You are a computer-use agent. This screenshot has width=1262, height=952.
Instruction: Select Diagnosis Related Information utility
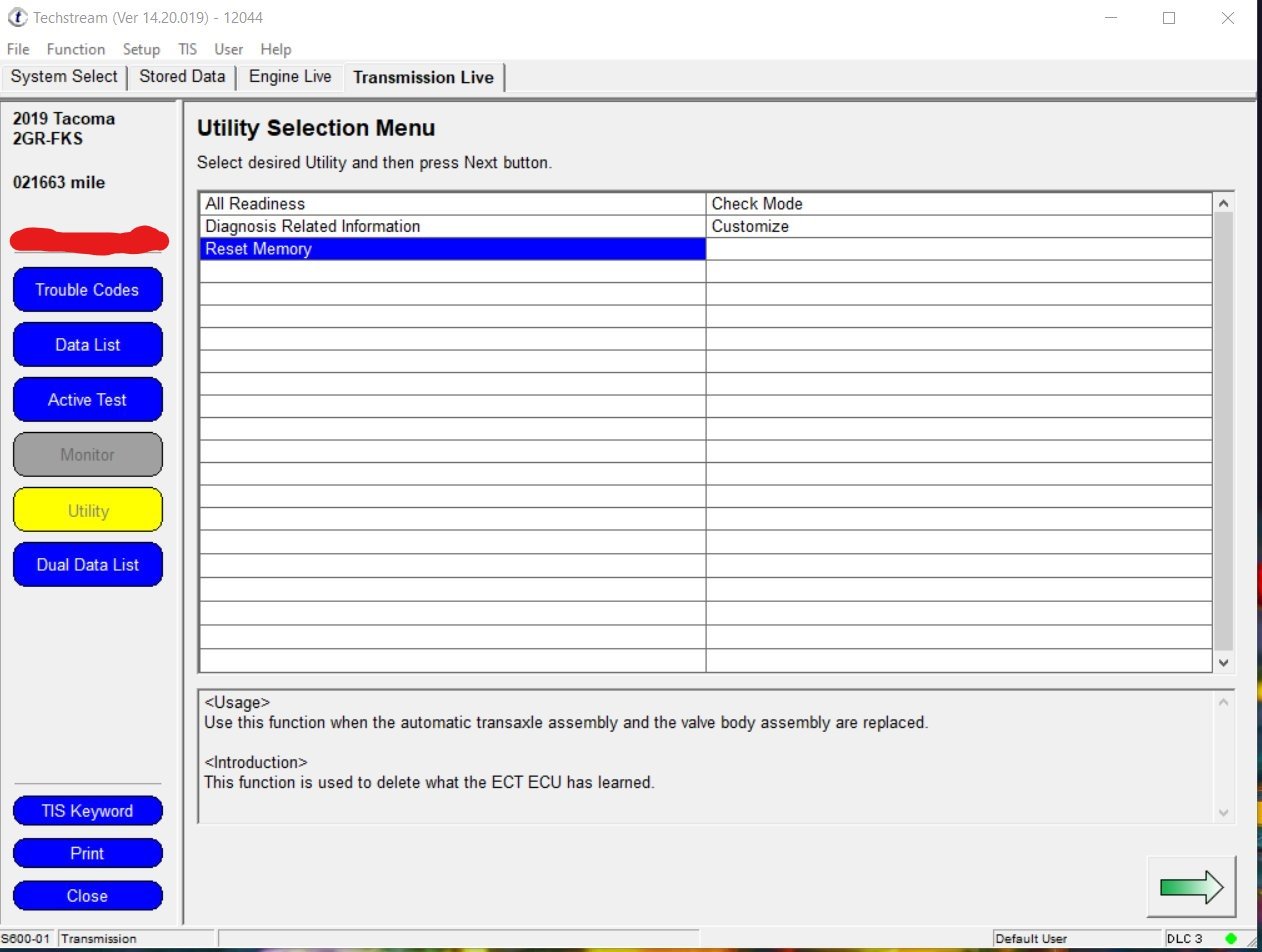453,227
